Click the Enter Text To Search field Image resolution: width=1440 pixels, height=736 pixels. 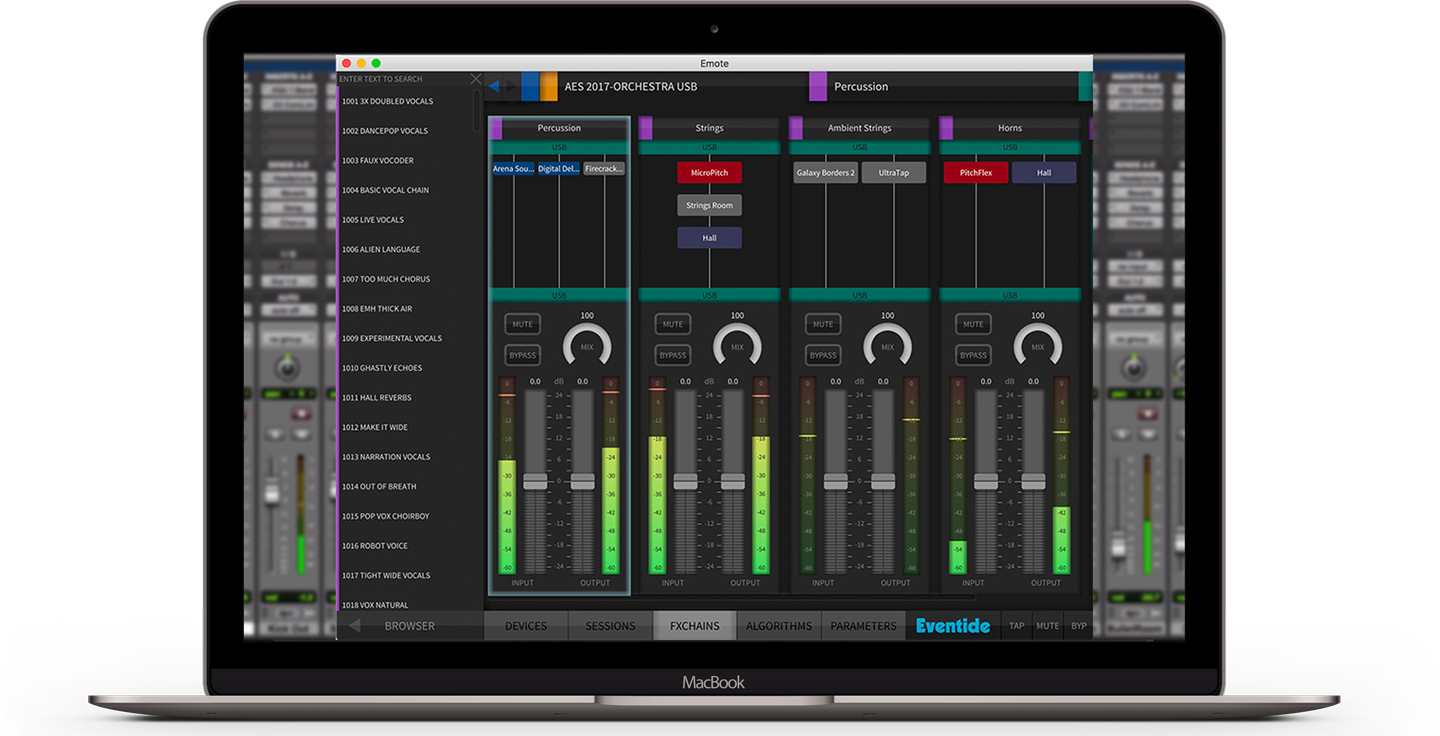(x=403, y=79)
